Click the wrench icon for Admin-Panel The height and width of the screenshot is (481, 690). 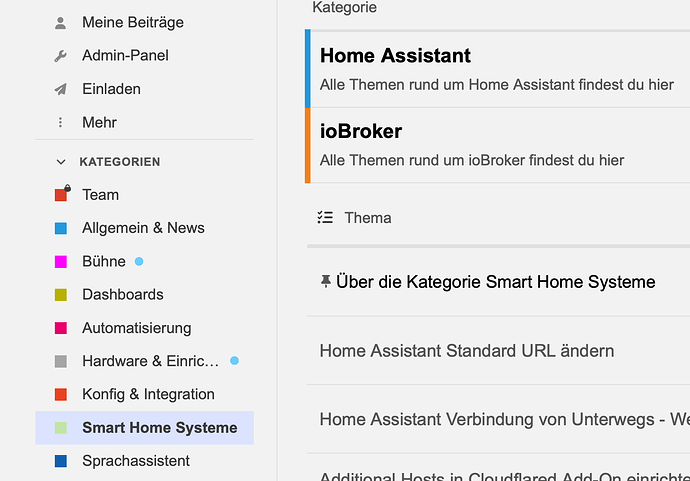point(60,56)
